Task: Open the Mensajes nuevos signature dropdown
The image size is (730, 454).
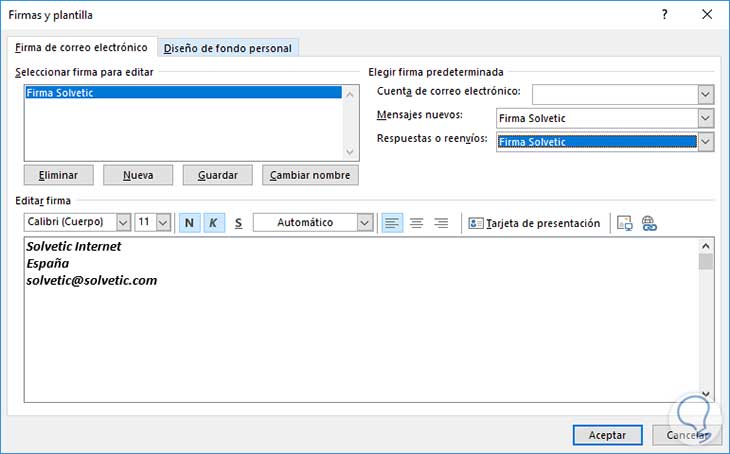Action: pos(706,118)
